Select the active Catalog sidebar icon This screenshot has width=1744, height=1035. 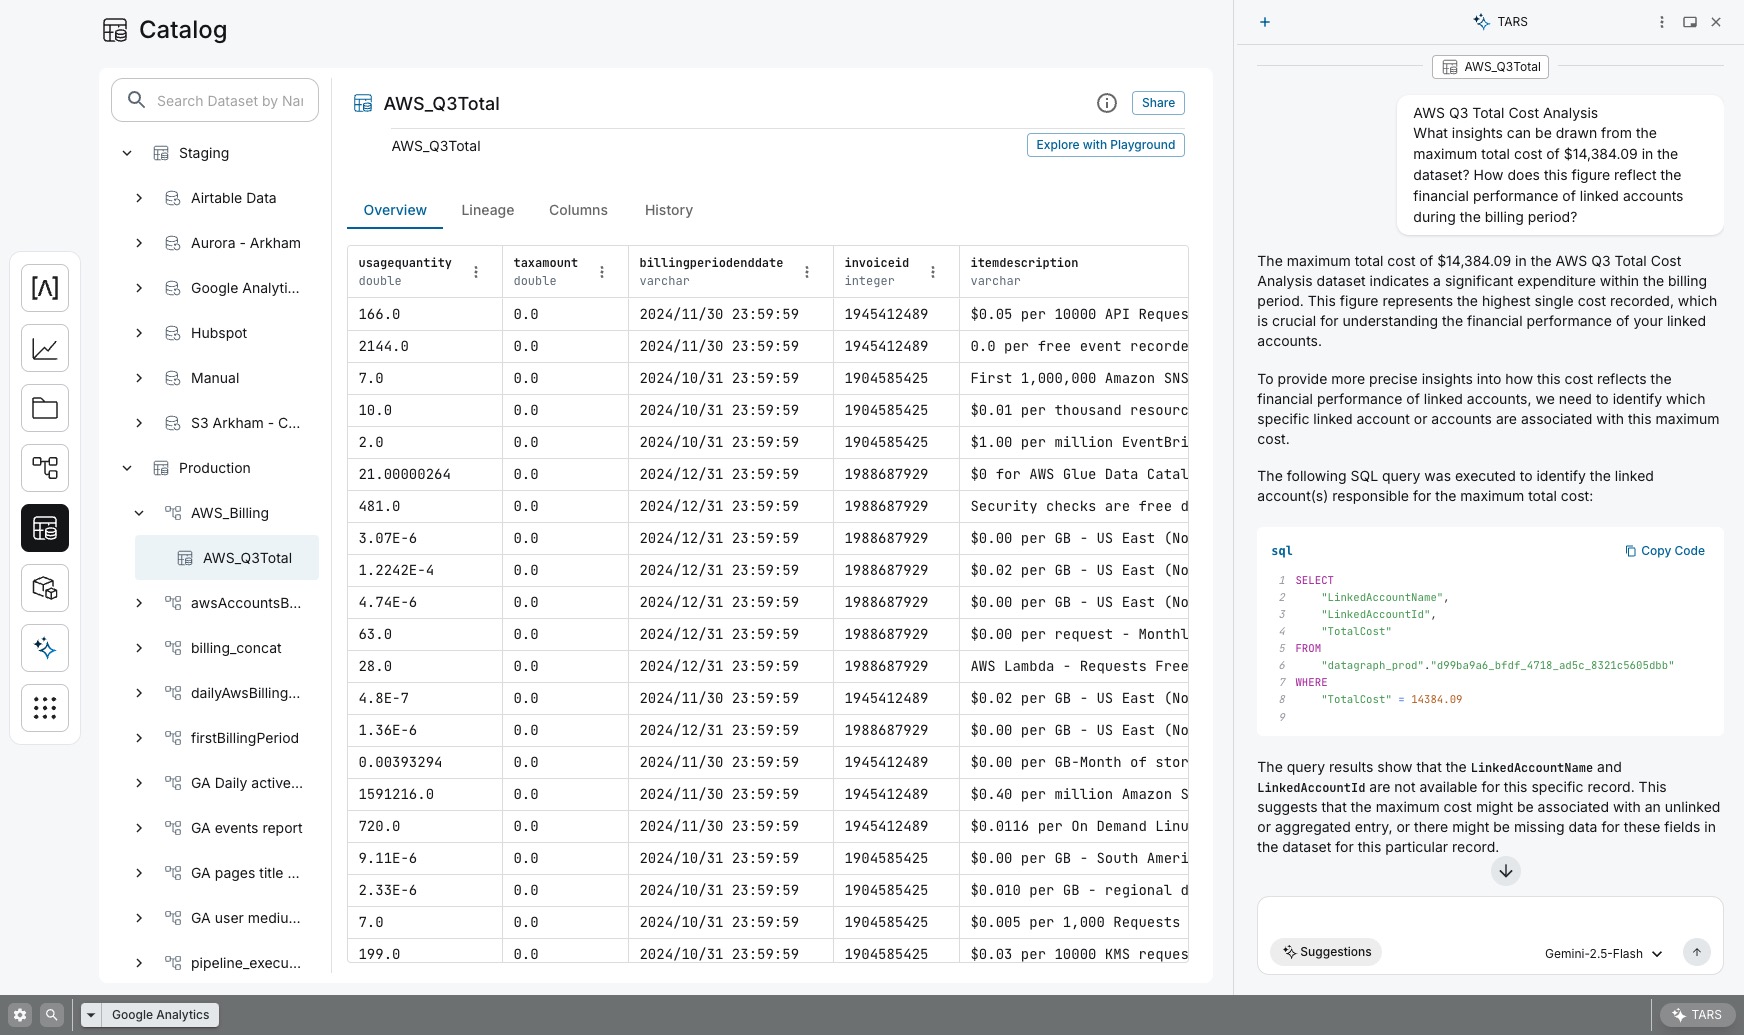pos(45,528)
